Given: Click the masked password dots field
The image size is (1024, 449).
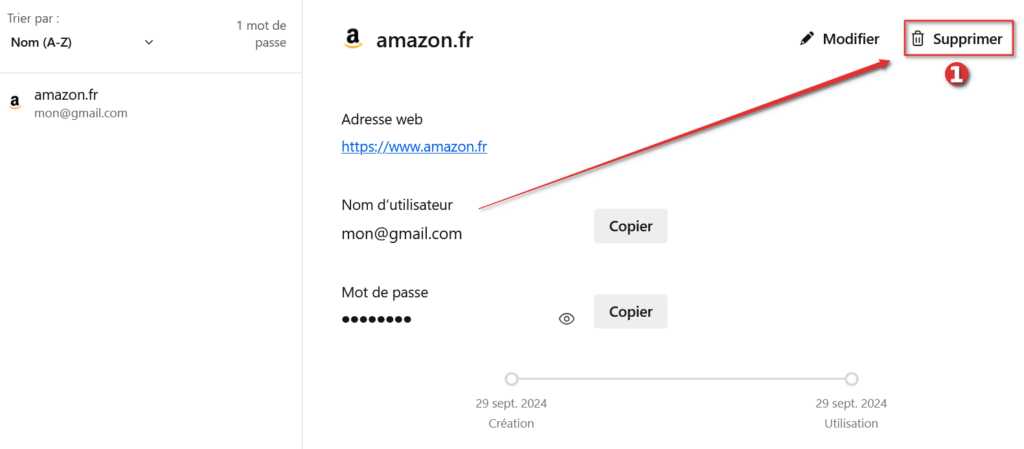Looking at the screenshot, I should click(376, 319).
